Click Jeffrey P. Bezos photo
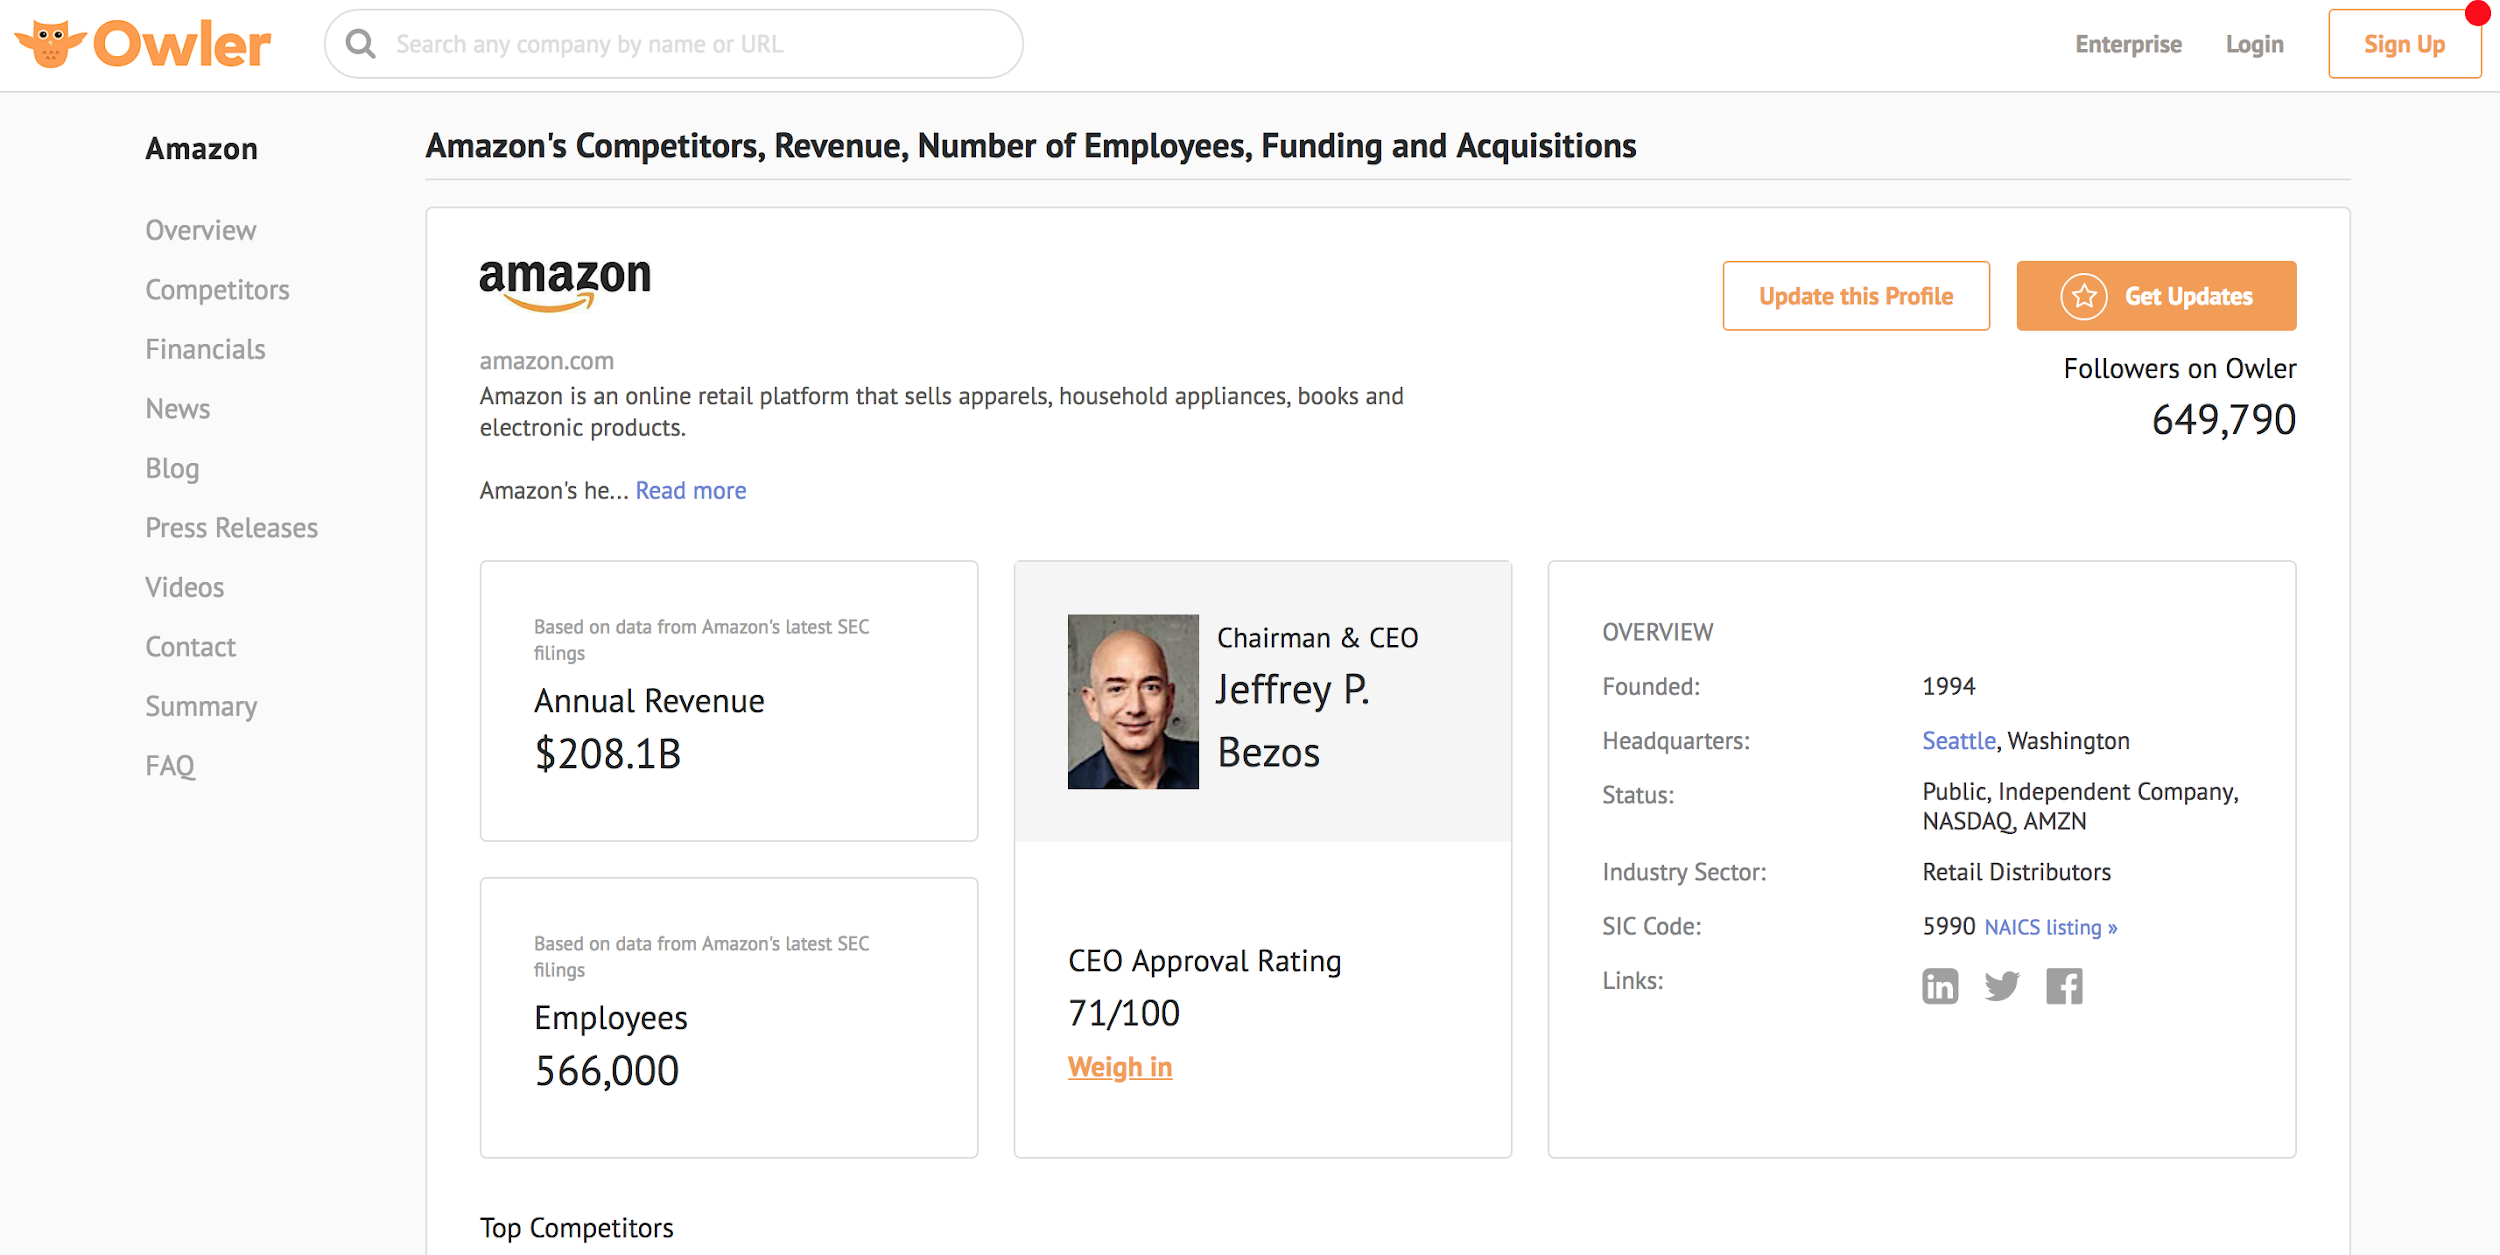2500x1255 pixels. (x=1133, y=702)
